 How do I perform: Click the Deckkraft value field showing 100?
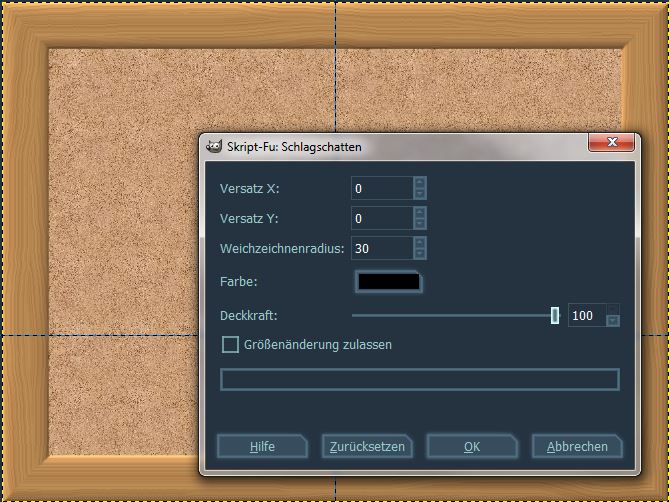pos(586,316)
